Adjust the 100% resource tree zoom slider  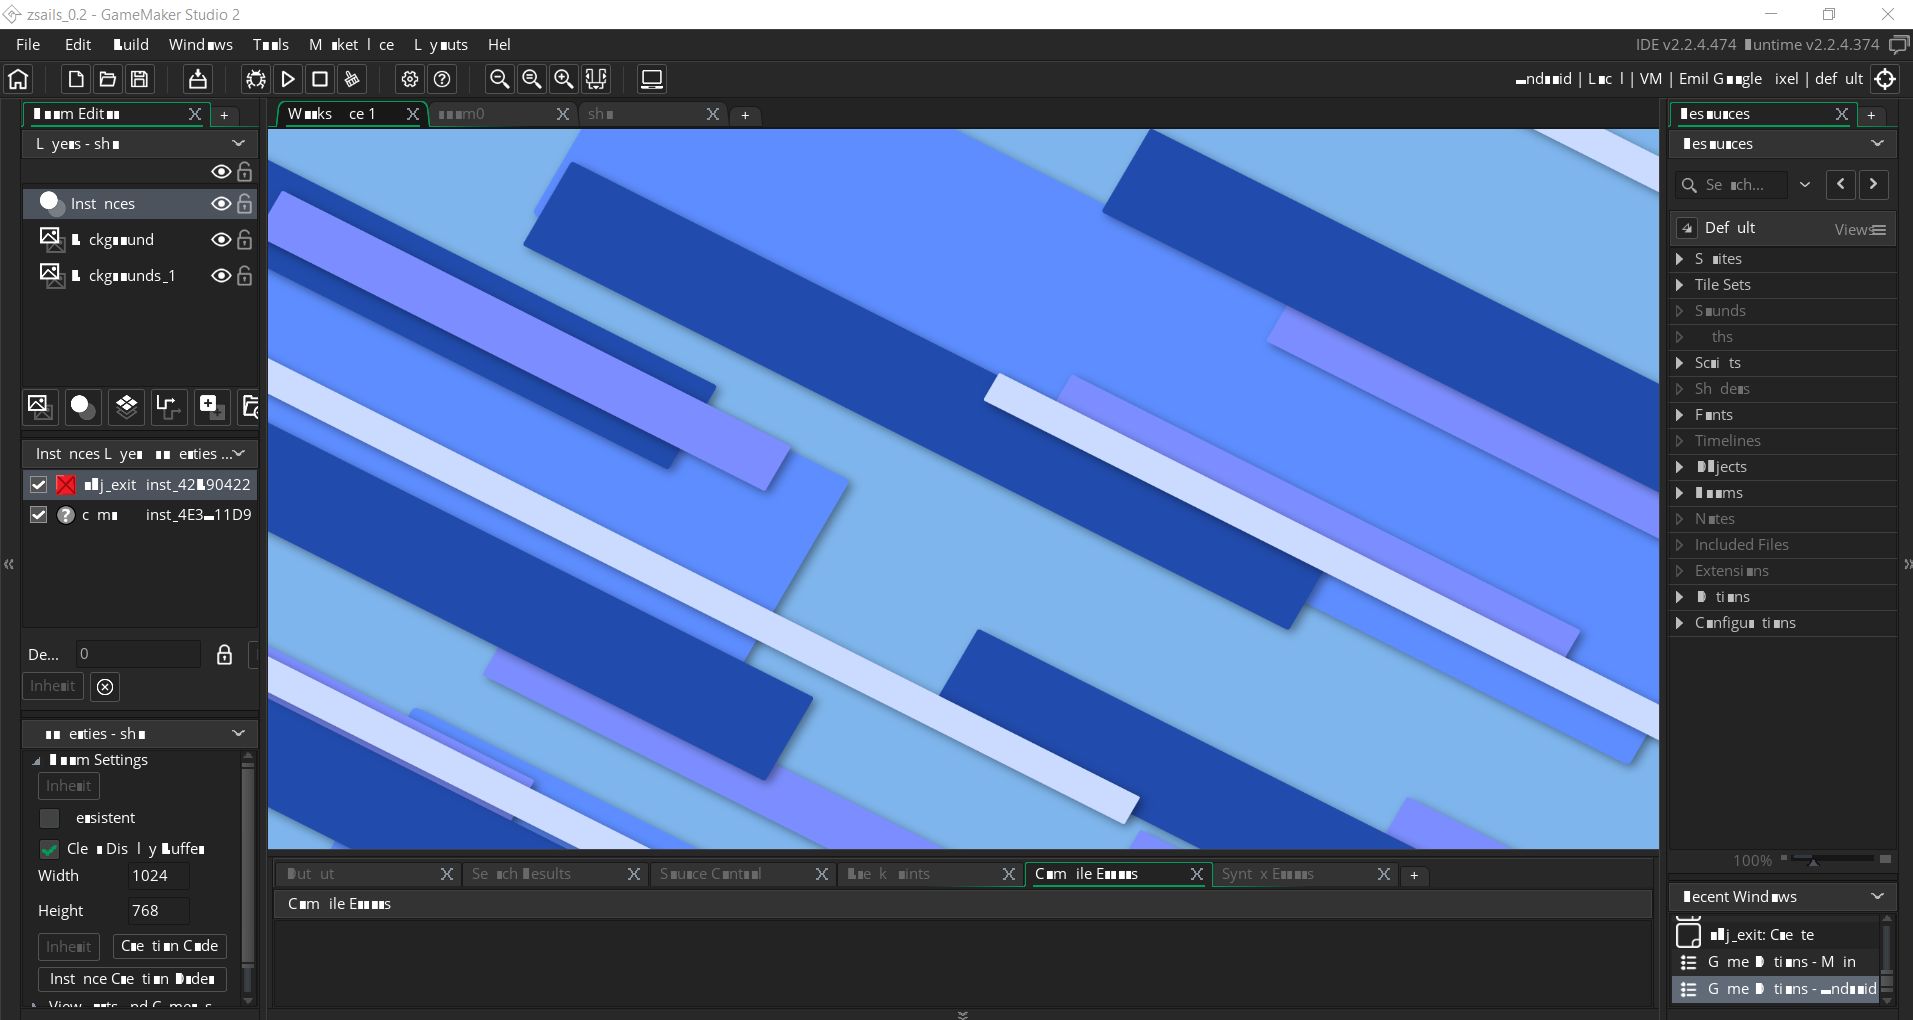click(1813, 860)
